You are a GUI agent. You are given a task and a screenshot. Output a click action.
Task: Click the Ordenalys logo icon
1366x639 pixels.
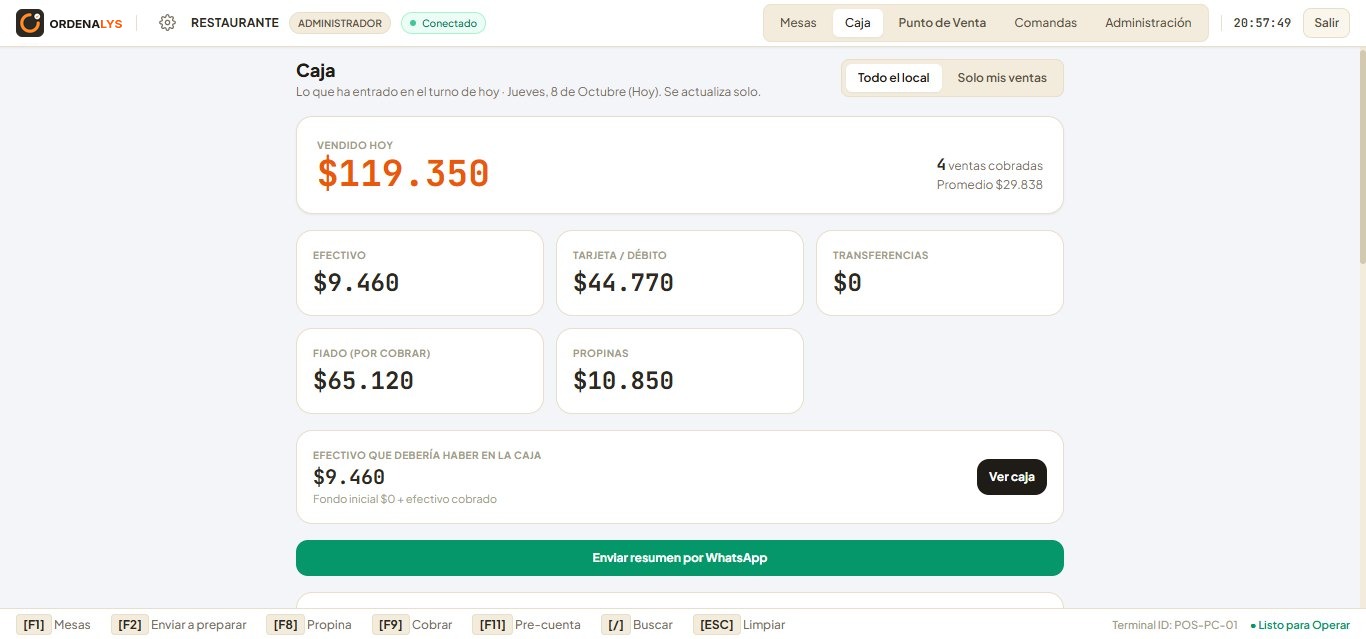point(30,23)
